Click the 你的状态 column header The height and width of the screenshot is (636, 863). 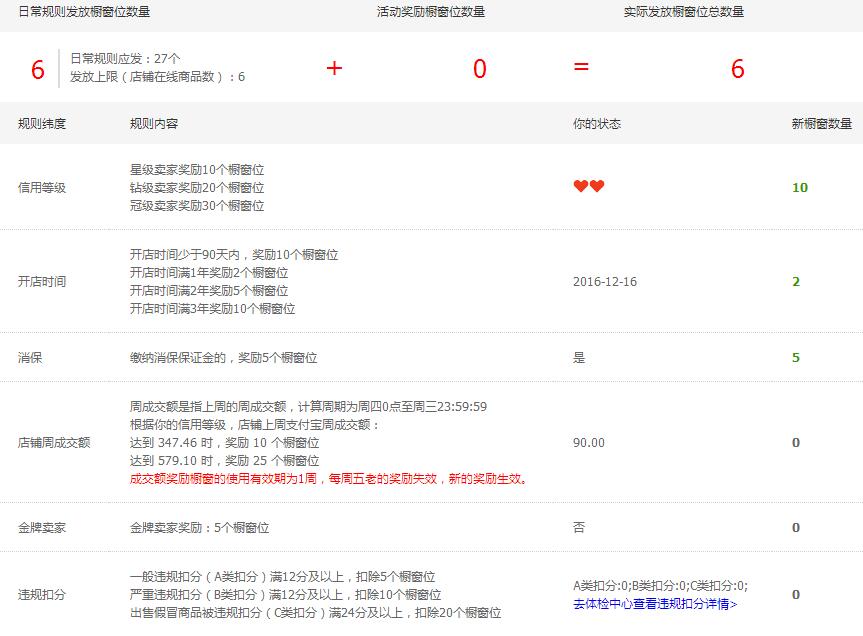[597, 124]
